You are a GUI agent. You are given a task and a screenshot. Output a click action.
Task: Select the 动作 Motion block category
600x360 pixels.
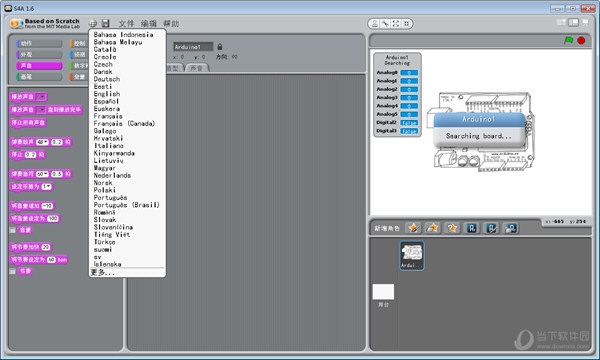pyautogui.click(x=39, y=44)
